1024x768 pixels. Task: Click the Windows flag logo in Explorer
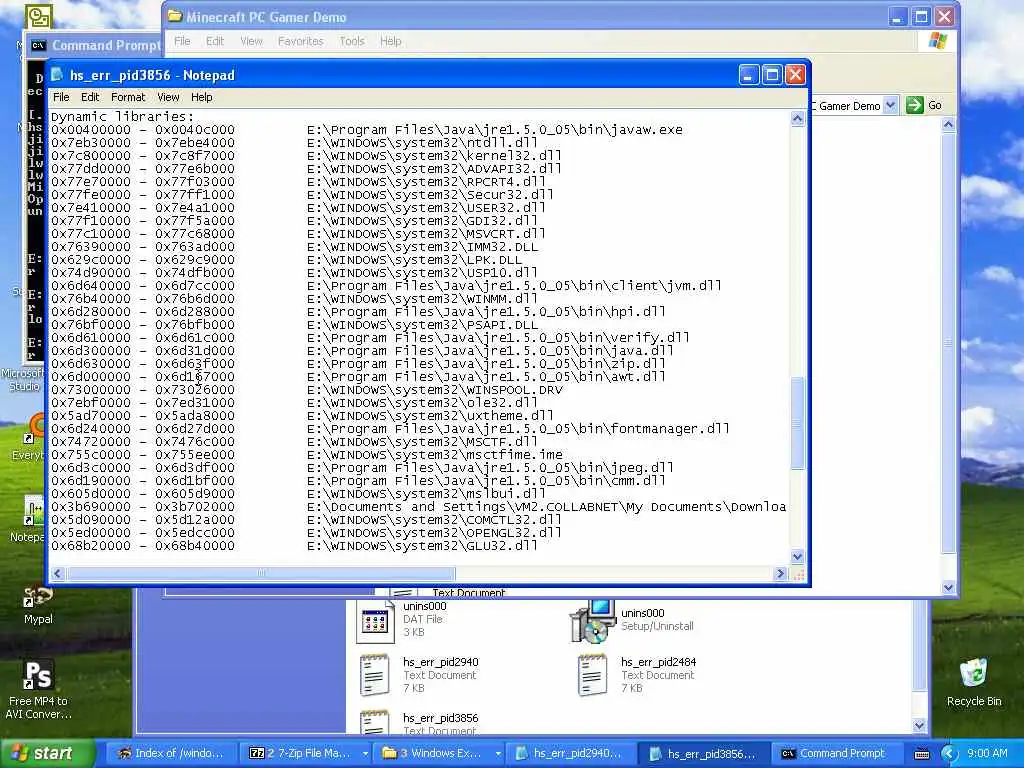pyautogui.click(x=938, y=40)
